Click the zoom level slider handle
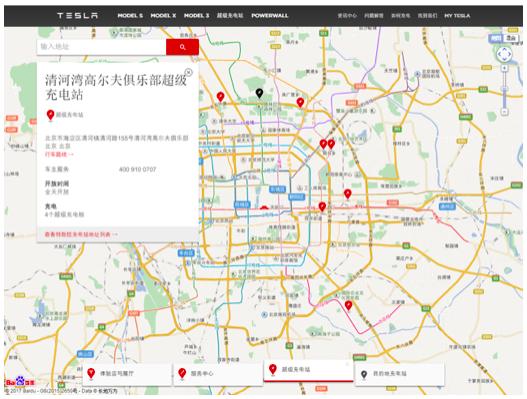527x399 pixels. coord(504,89)
